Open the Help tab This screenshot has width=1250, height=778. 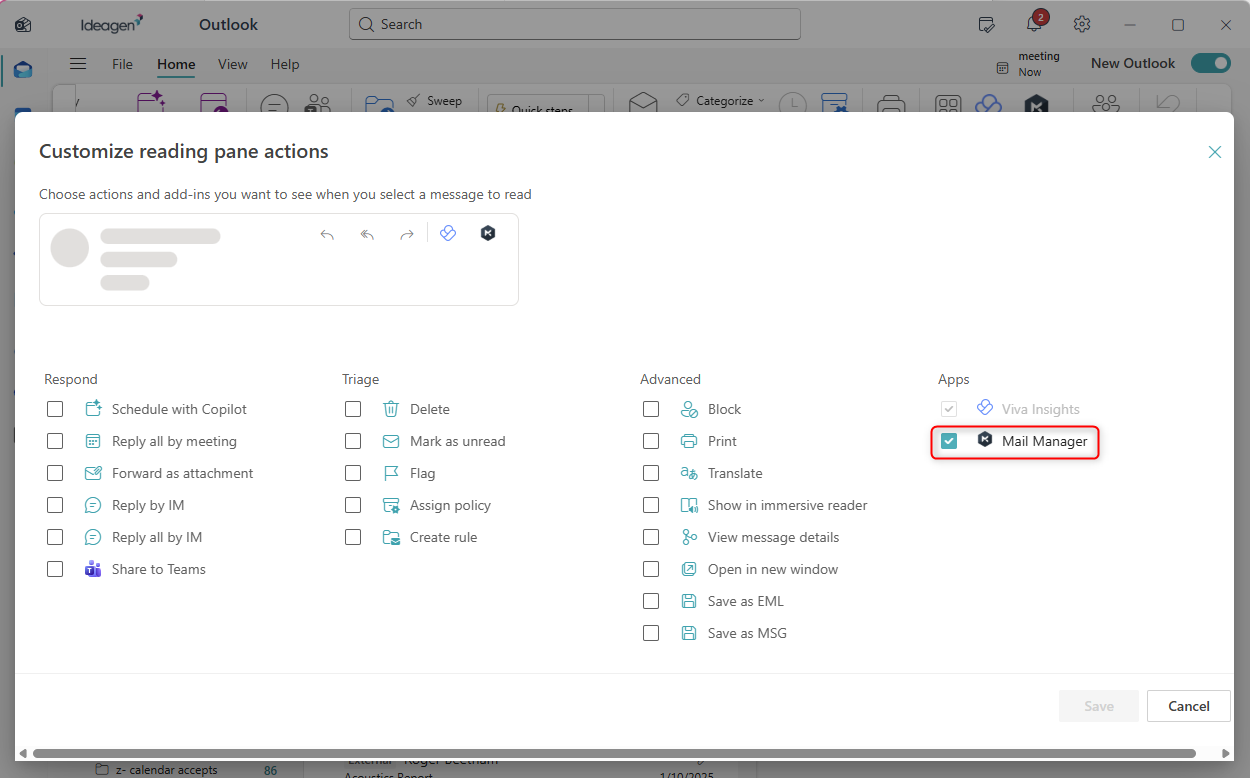[x=285, y=64]
